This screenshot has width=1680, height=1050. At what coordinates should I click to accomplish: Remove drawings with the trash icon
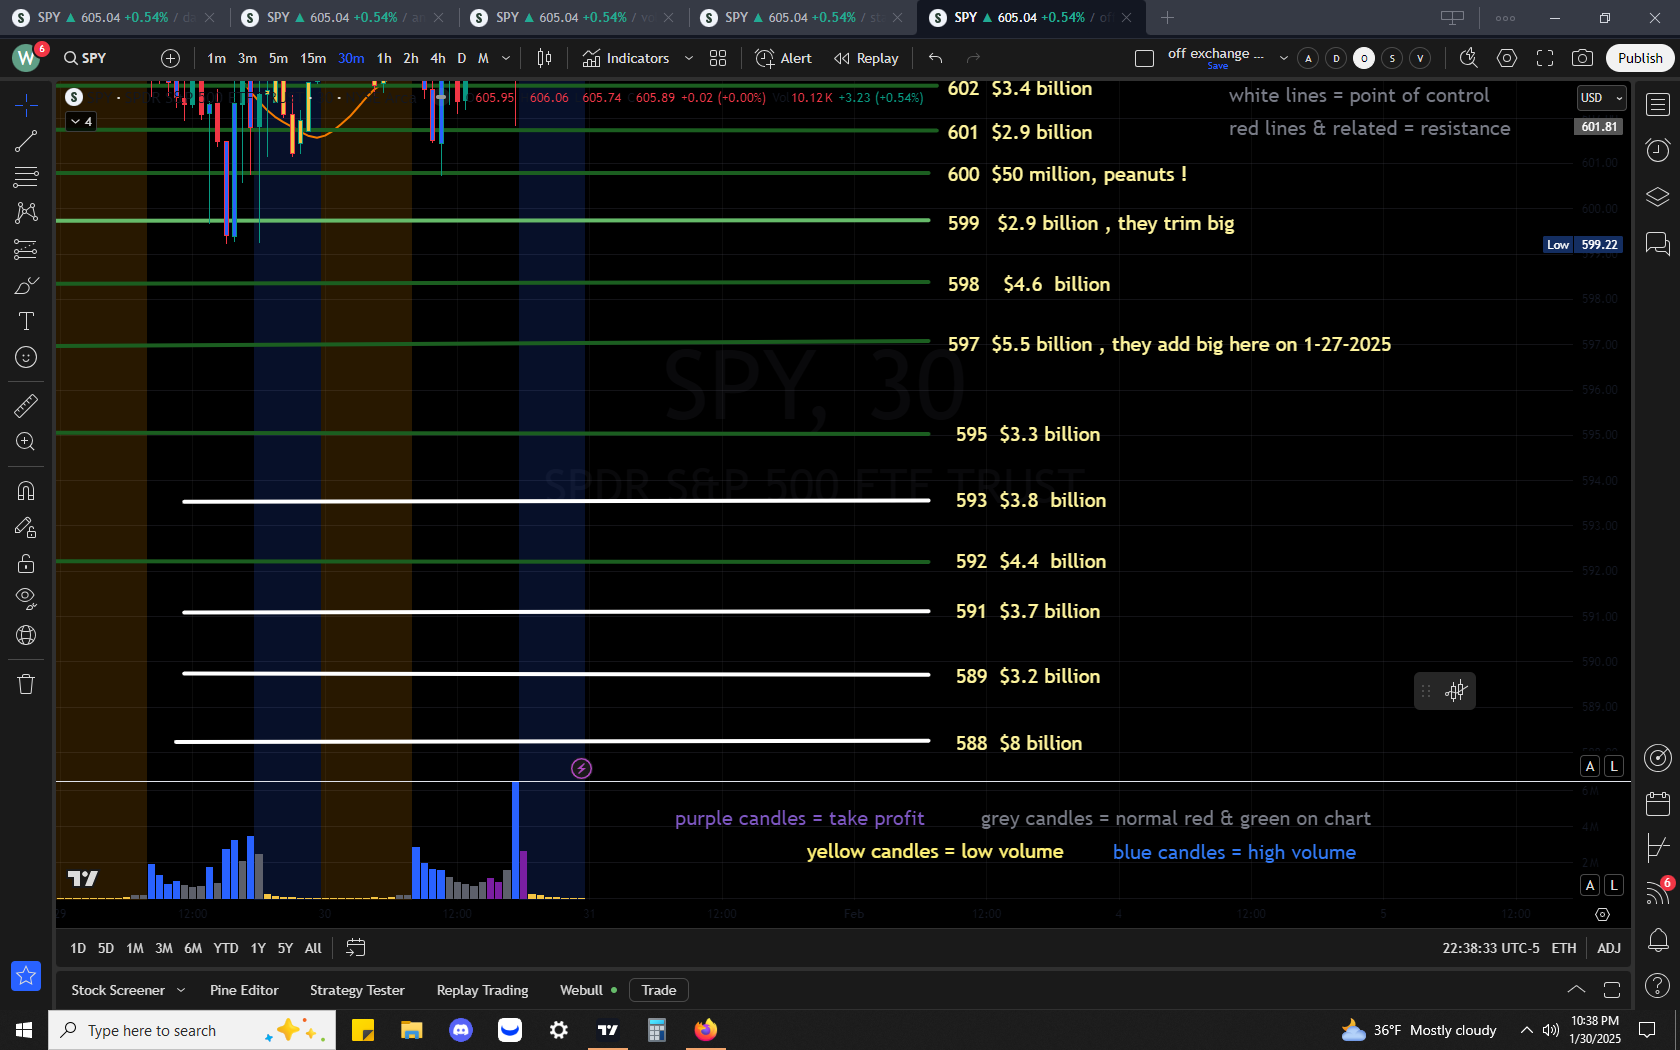26,684
